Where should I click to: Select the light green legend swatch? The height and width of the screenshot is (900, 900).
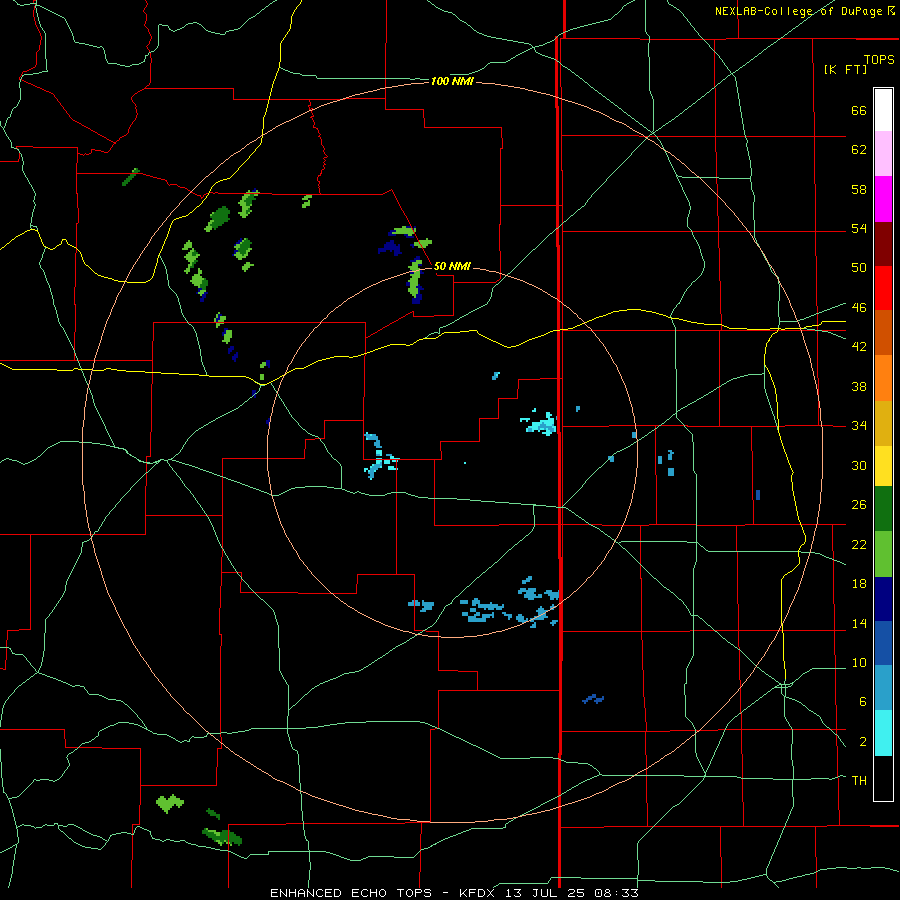tap(883, 554)
